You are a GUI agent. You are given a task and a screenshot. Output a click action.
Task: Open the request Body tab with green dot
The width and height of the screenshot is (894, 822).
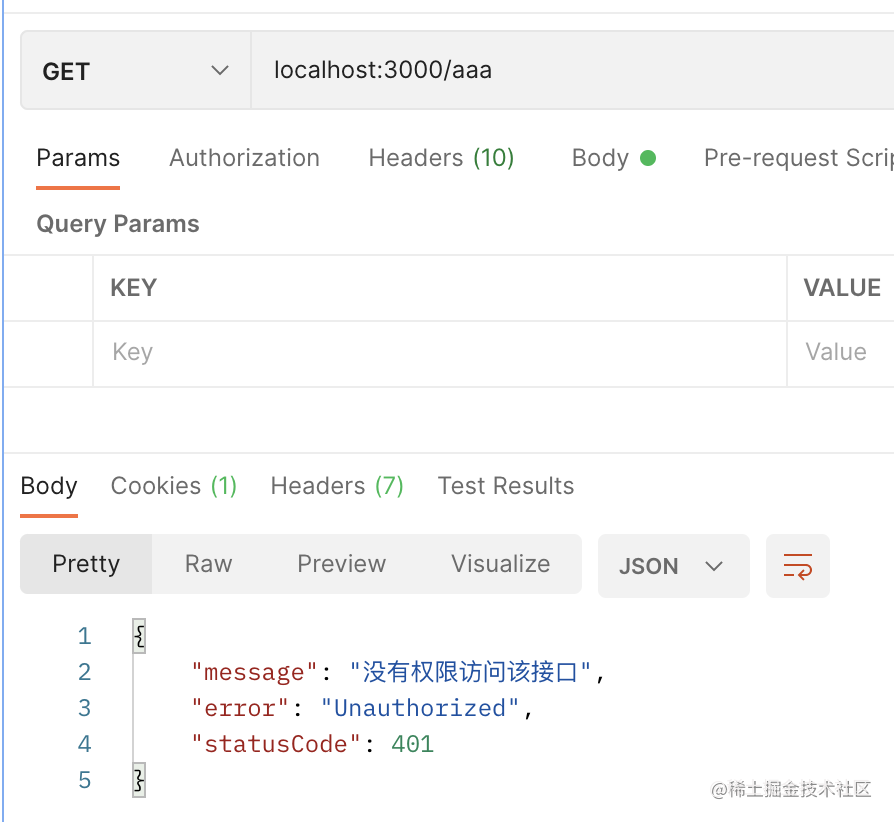[x=612, y=158]
